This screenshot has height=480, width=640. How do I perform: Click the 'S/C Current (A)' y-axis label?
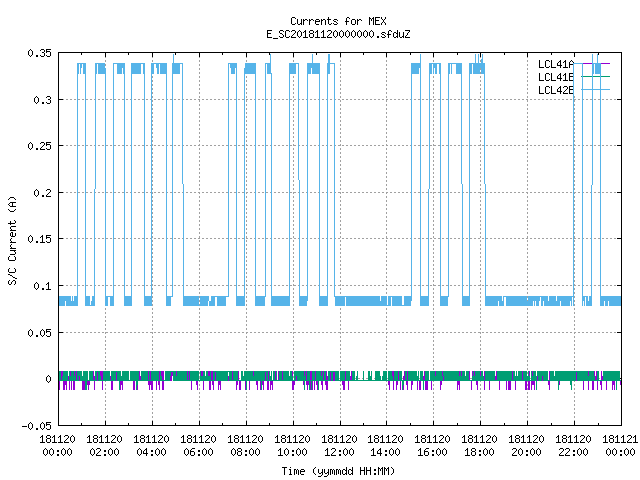(x=13, y=241)
